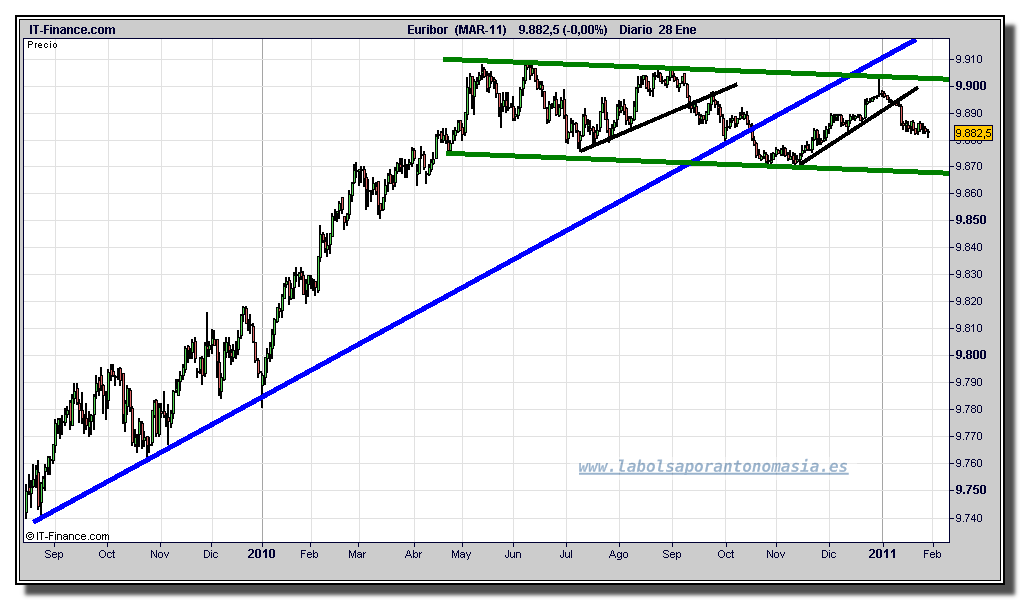Screen dimensions: 1020x600
Task: Click the 9.760 price axis label
Action: point(970,463)
